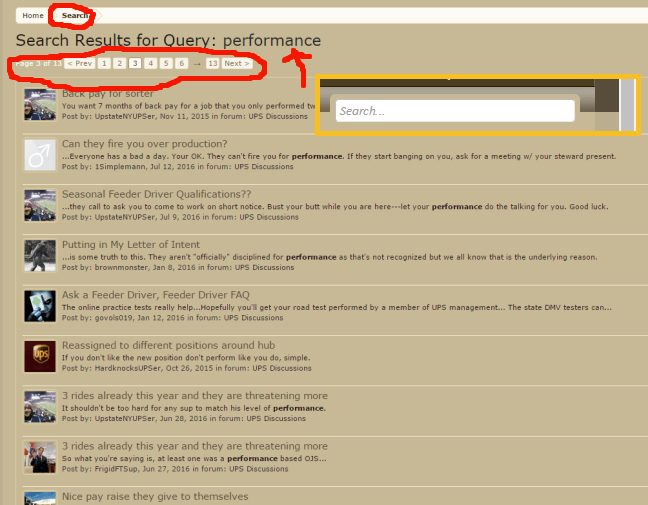Open 'Putting in My Letter of Intent'

(x=131, y=245)
